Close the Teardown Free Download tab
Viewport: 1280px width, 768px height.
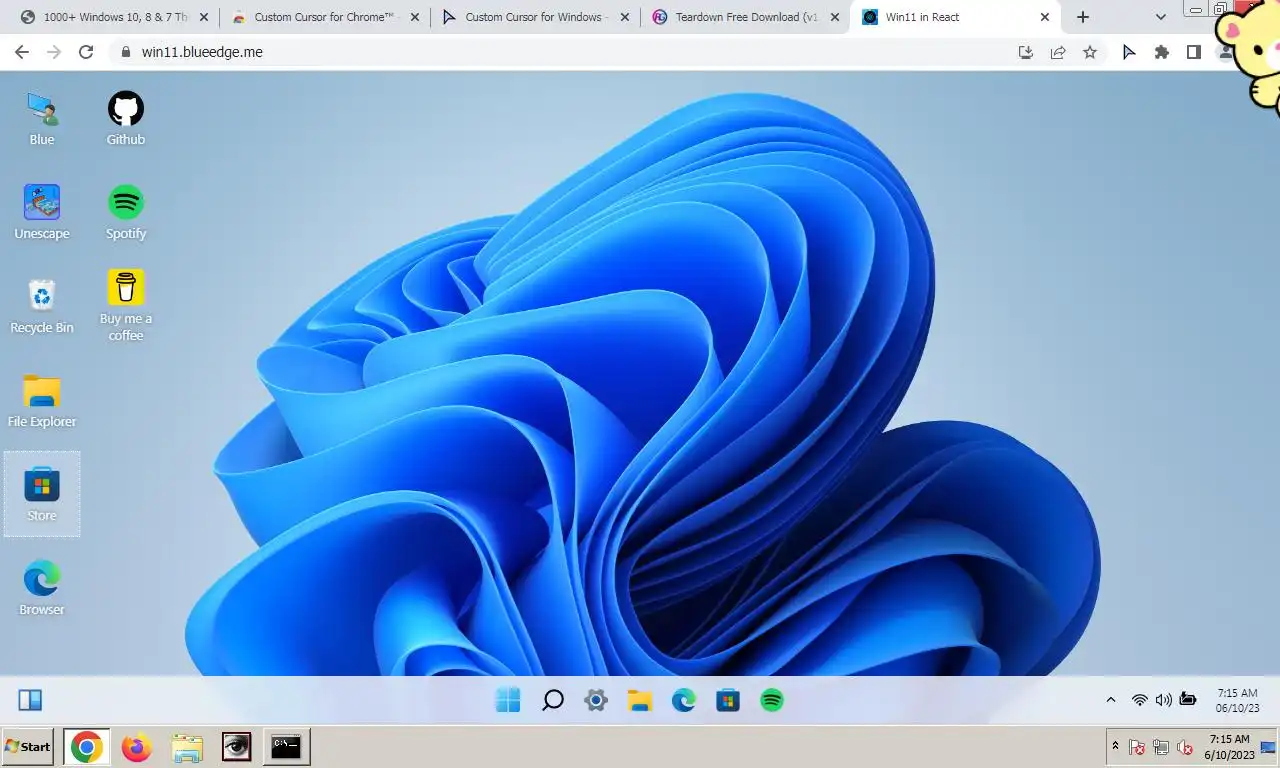[835, 17]
